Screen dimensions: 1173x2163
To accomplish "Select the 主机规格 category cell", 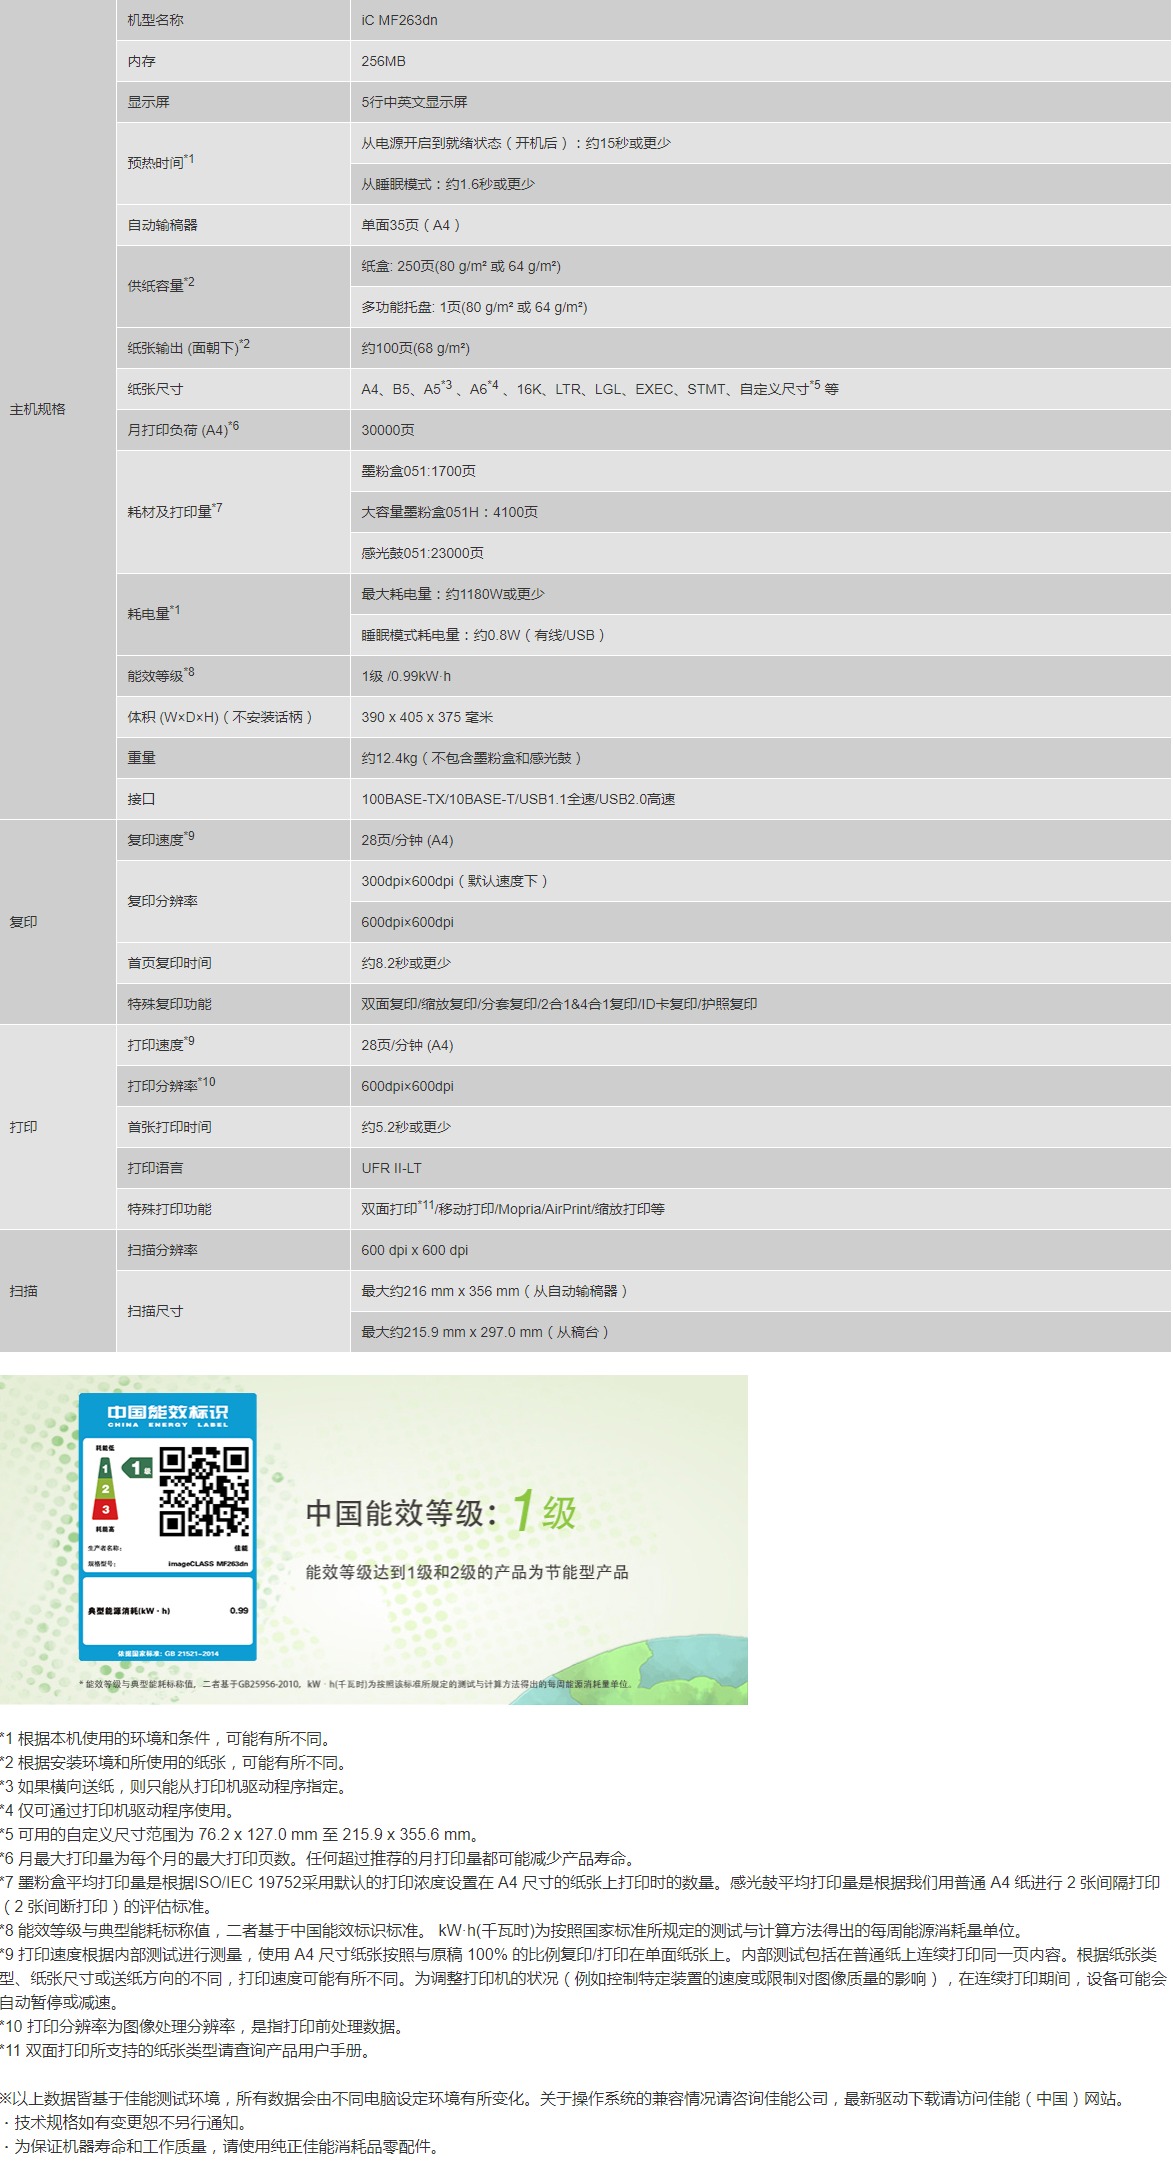I will 38,409.
